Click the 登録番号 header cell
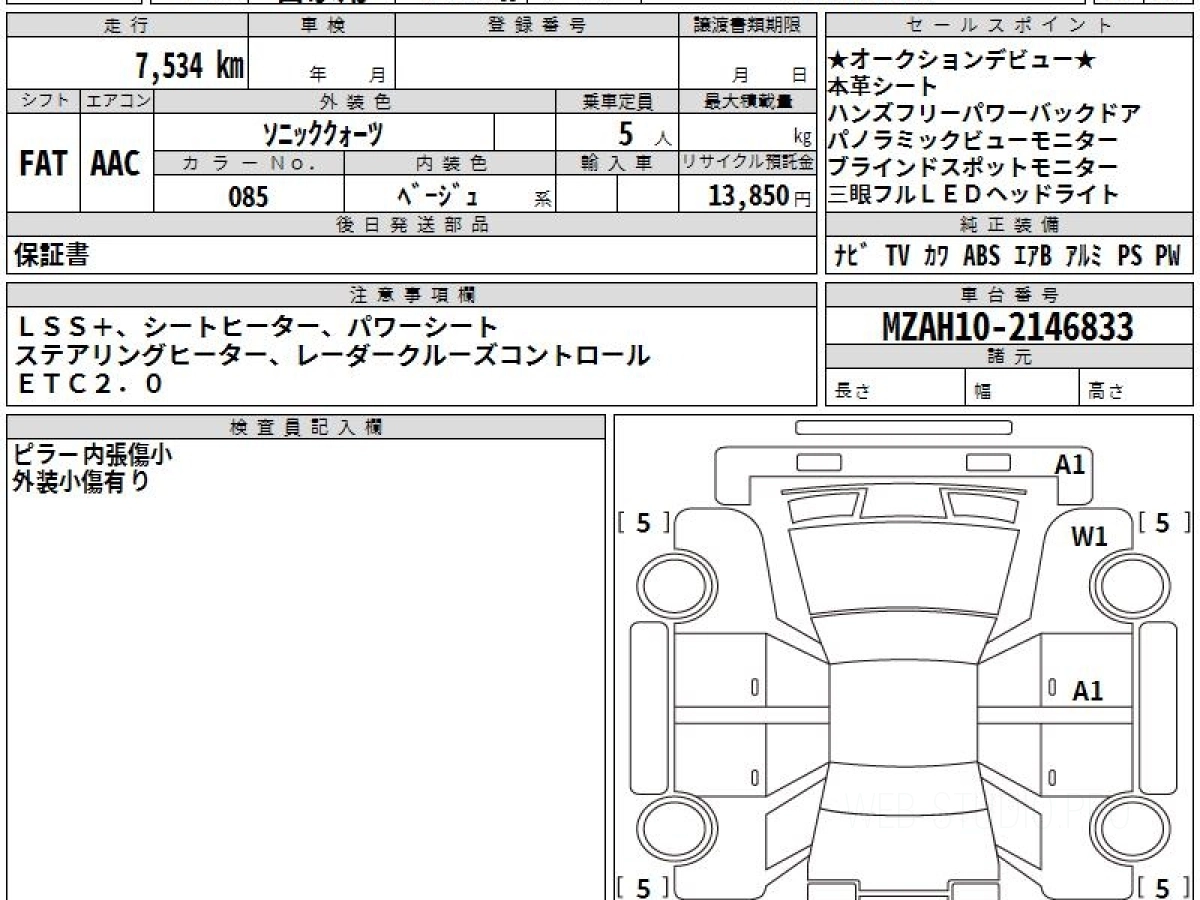 pyautogui.click(x=536, y=26)
